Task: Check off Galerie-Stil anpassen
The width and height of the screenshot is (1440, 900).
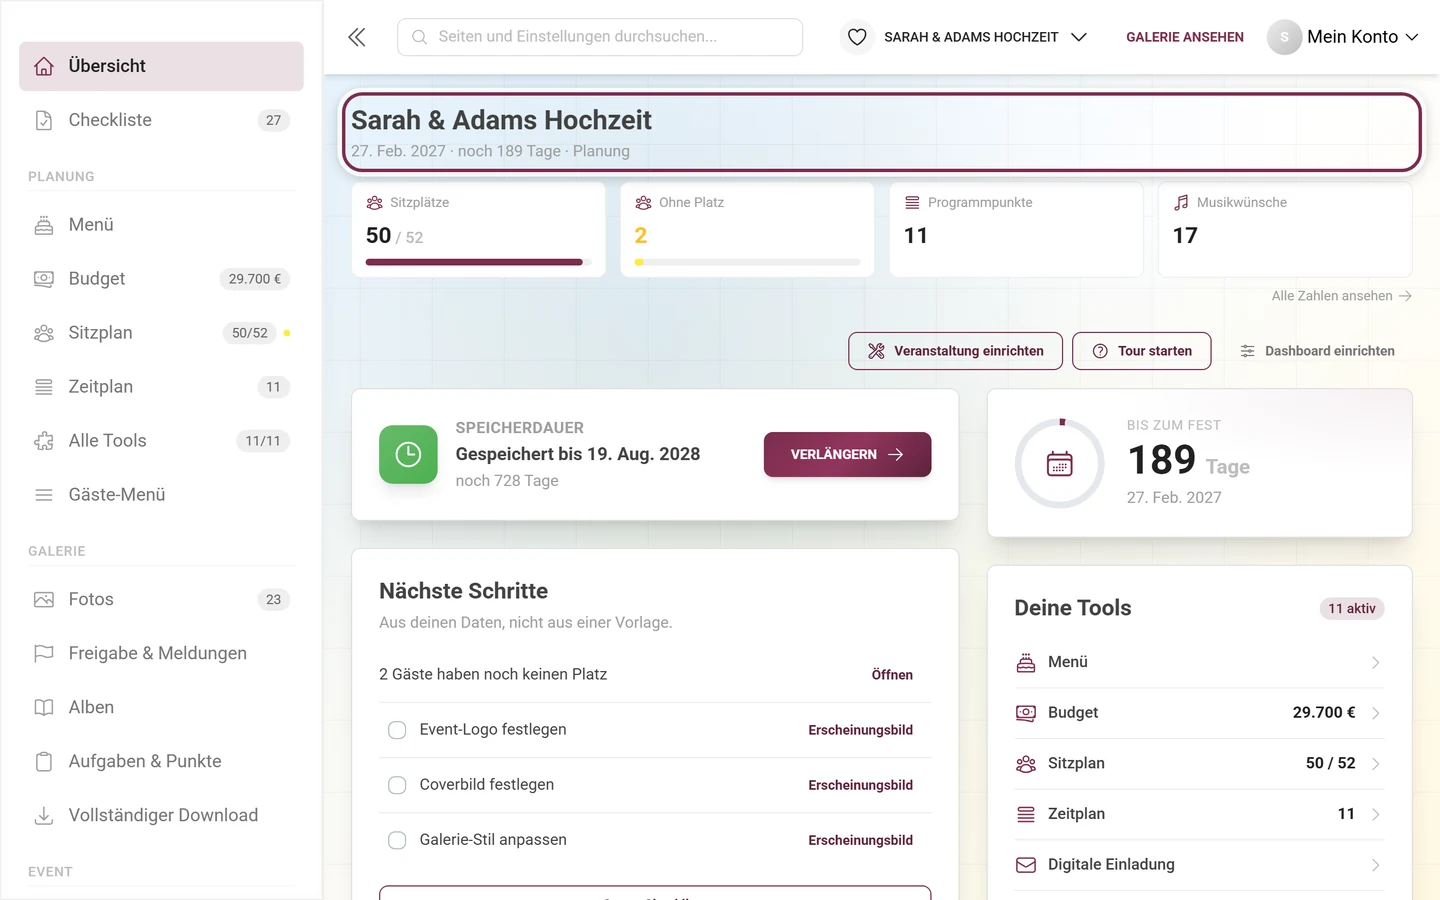Action: coord(397,840)
